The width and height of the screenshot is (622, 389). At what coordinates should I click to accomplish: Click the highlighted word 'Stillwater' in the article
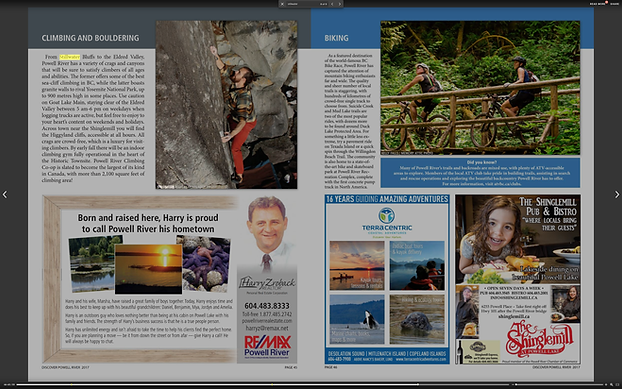pos(70,57)
